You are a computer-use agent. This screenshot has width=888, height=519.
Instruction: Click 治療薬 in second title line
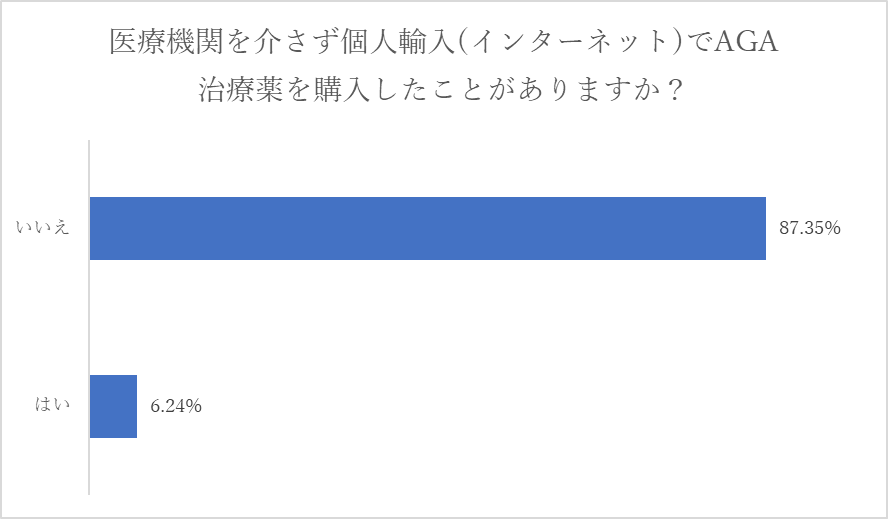241,90
